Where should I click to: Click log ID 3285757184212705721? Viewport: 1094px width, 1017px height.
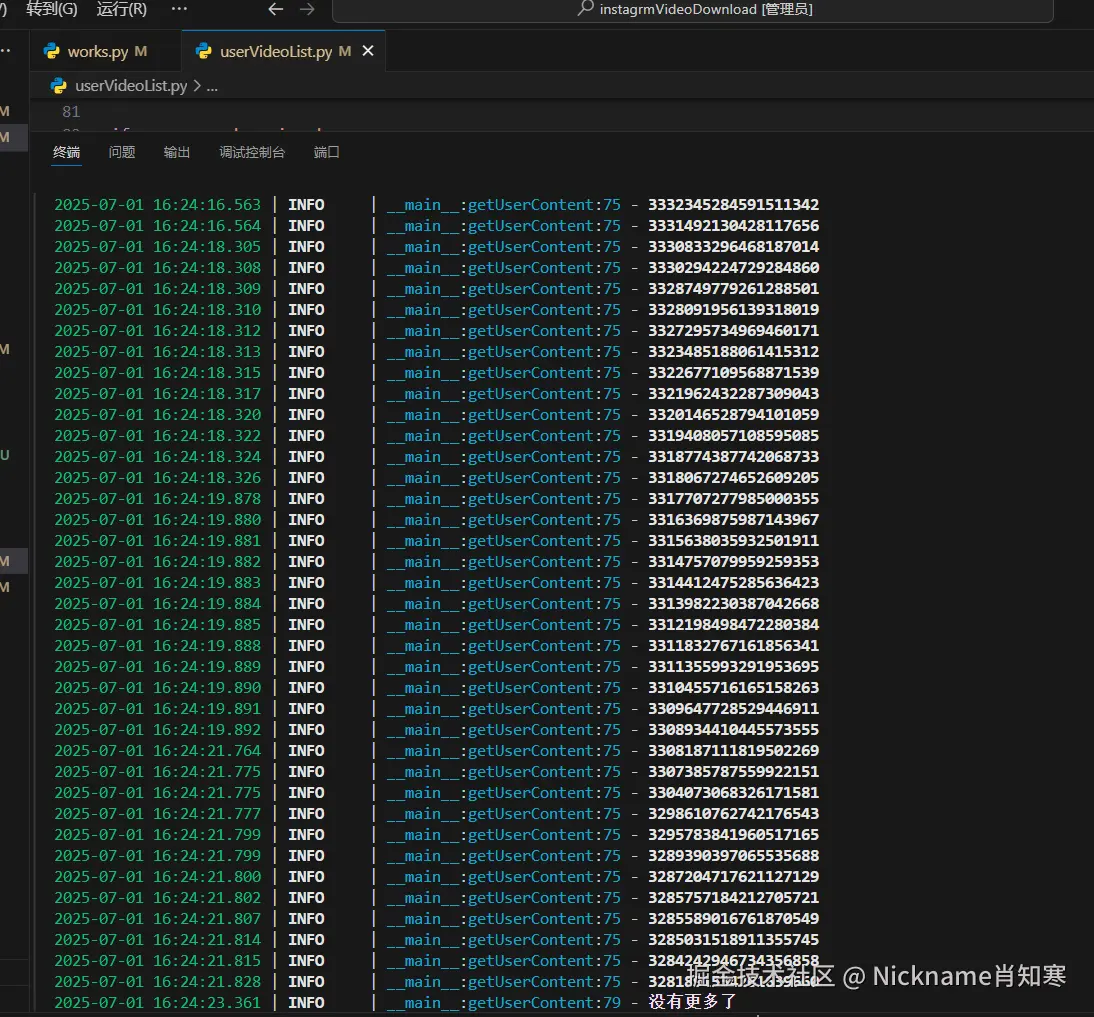[733, 898]
